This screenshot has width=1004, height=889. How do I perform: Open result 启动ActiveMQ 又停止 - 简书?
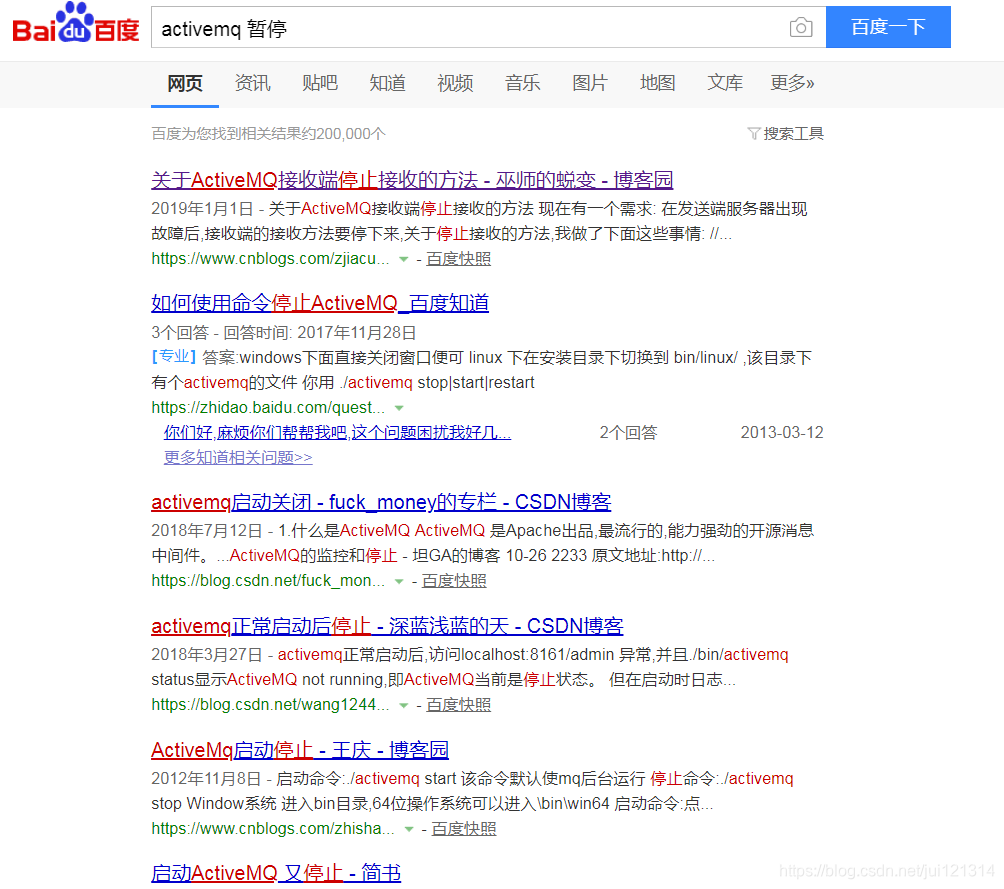[x=276, y=873]
